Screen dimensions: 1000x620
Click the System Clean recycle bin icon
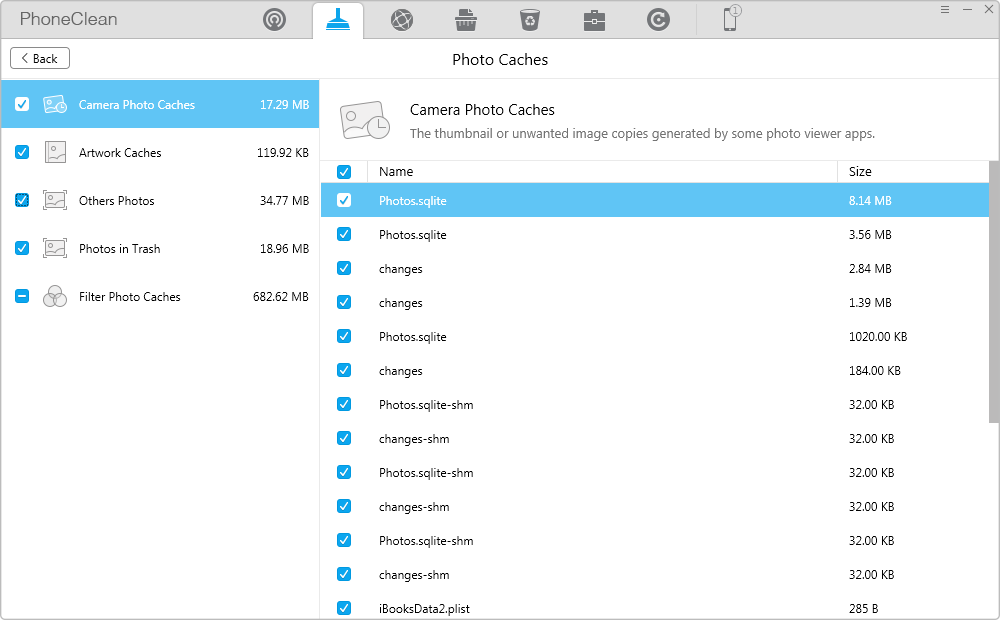tap(529, 20)
